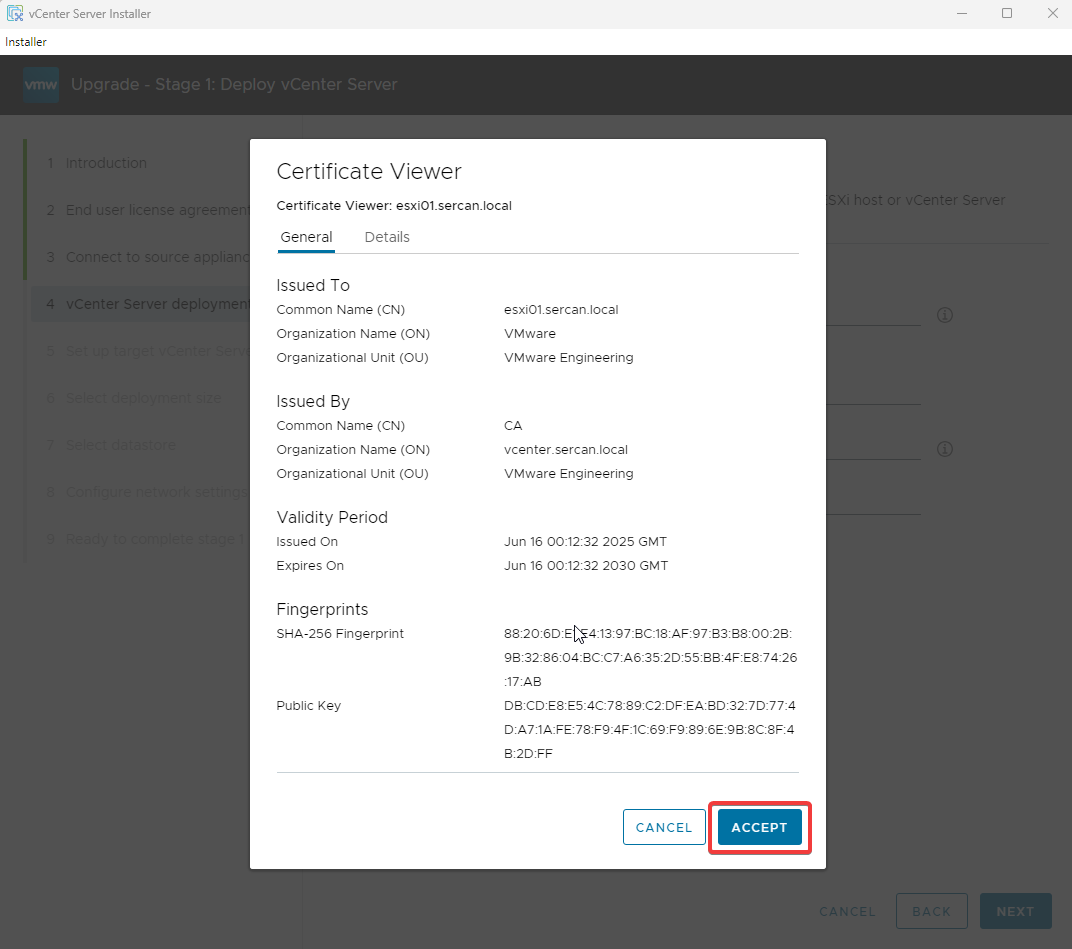1072x949 pixels.
Task: Click the Validity Period section heading
Action: [332, 517]
